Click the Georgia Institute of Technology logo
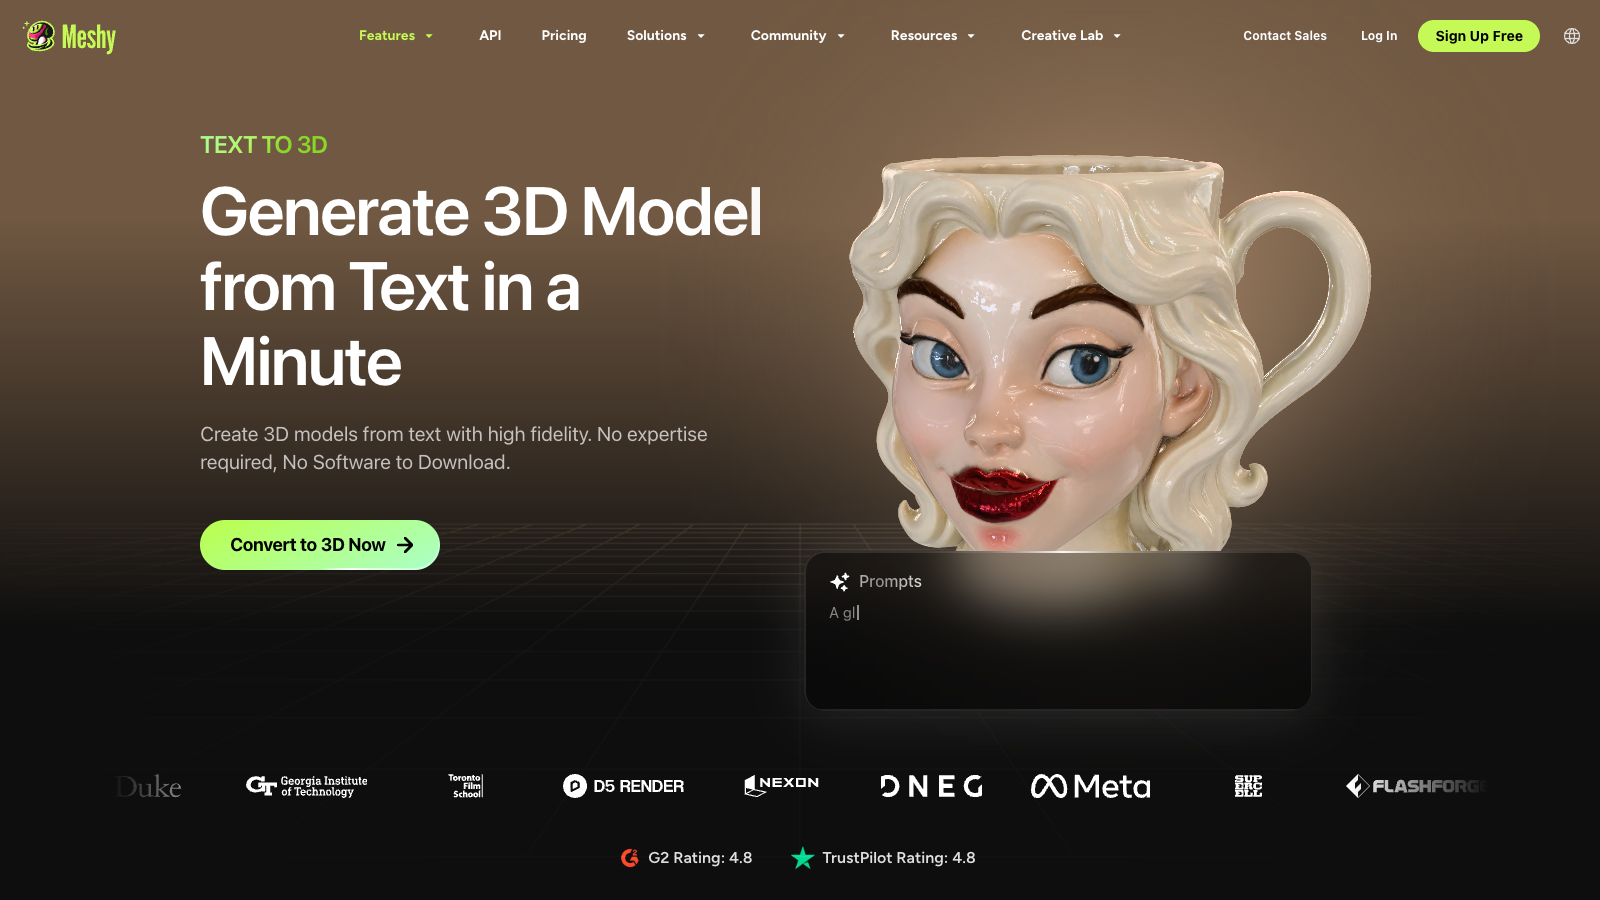Screen dimensions: 1600x900 pos(307,786)
